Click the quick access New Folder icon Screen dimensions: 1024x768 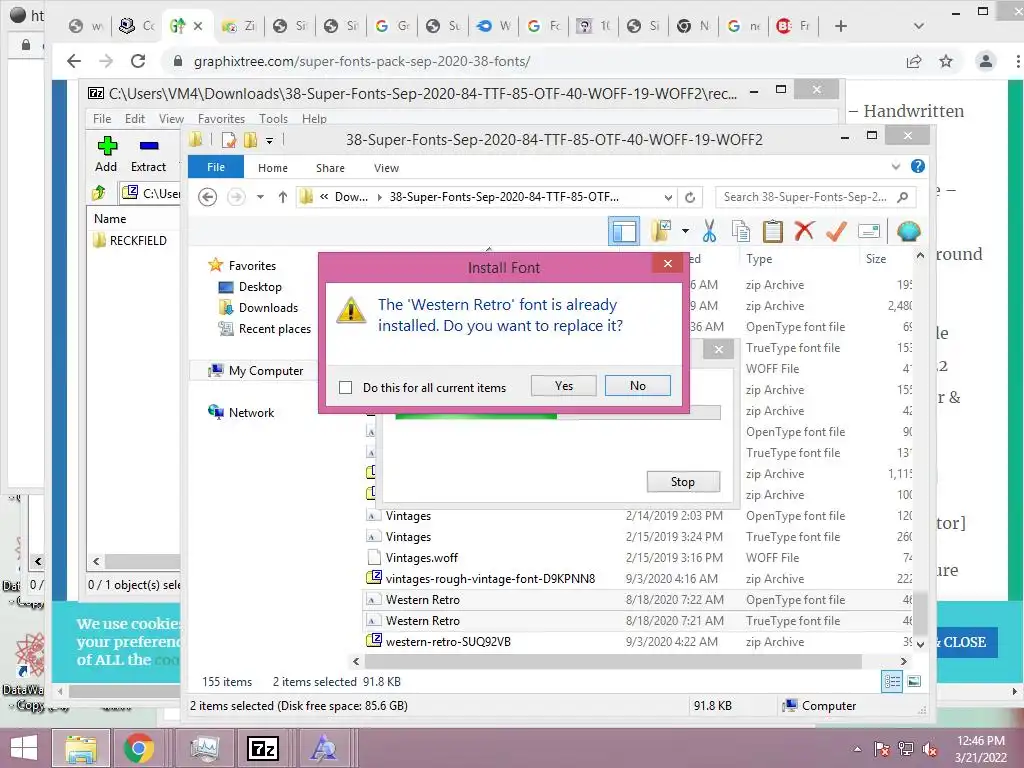coord(250,139)
